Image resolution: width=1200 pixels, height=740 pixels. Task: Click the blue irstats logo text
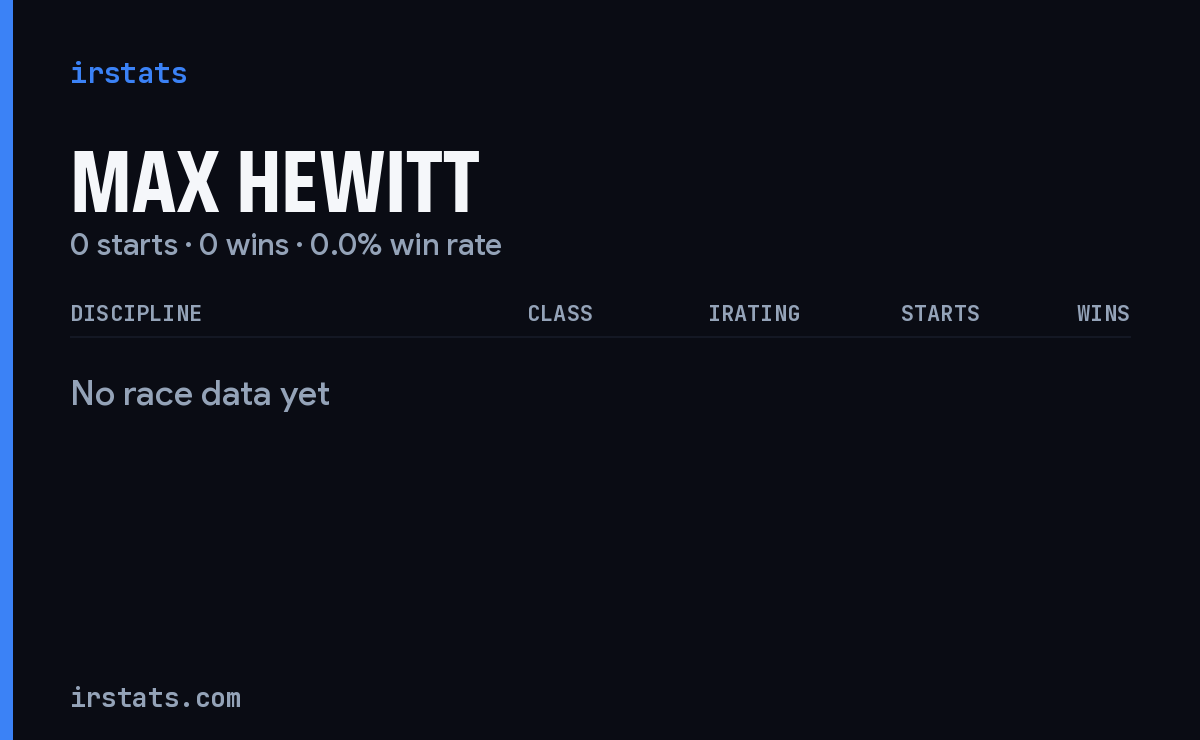click(128, 73)
